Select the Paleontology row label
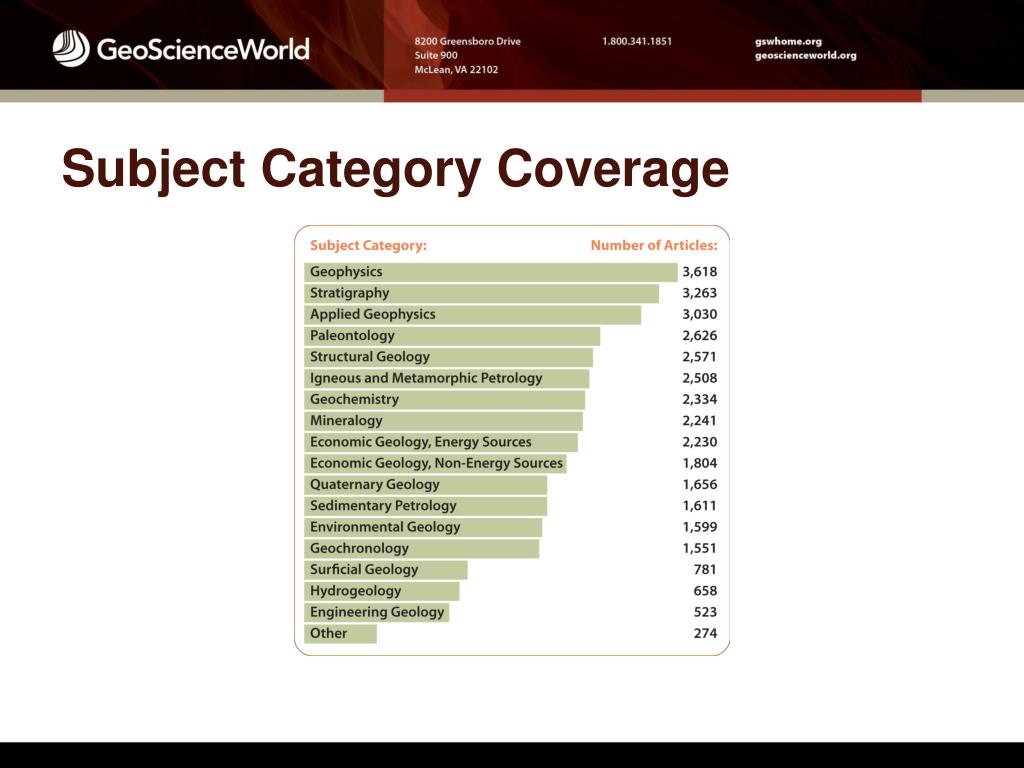The width and height of the screenshot is (1024, 768). (353, 336)
